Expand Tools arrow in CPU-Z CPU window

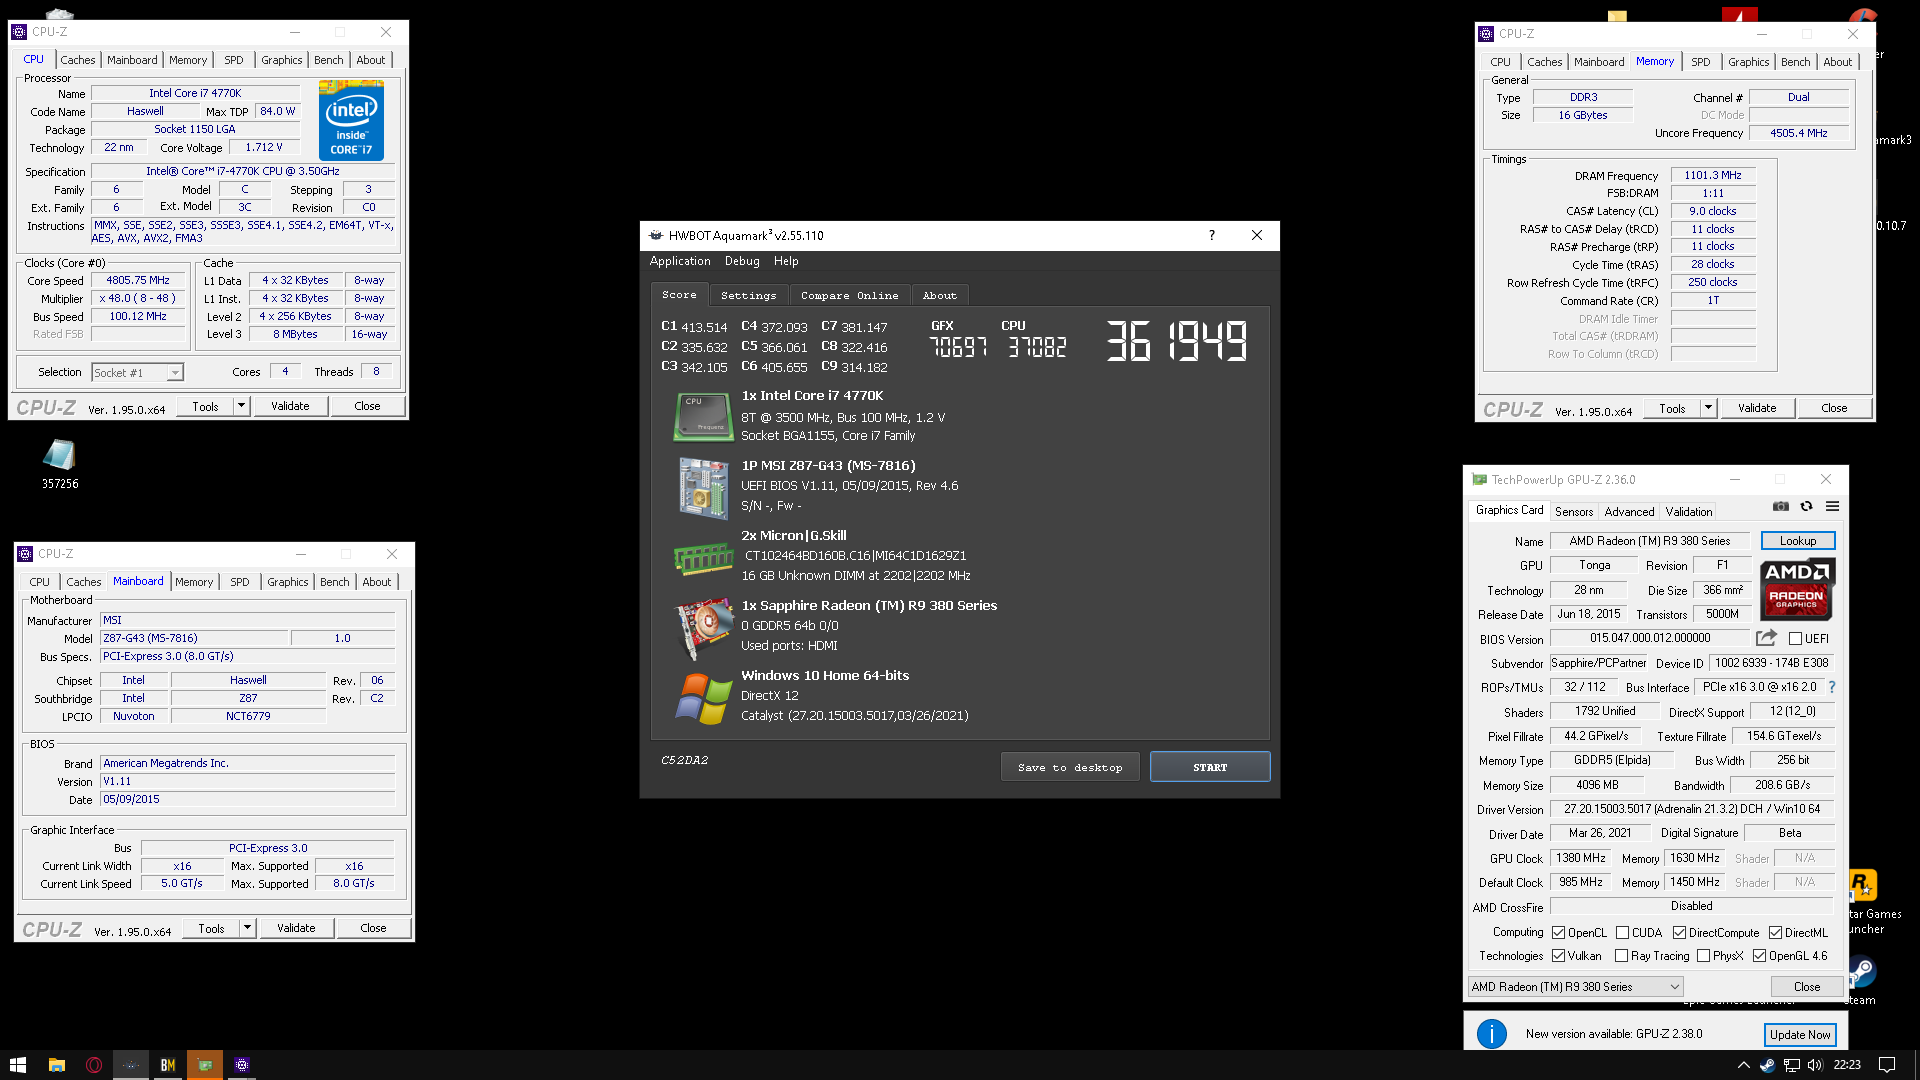[x=241, y=406]
